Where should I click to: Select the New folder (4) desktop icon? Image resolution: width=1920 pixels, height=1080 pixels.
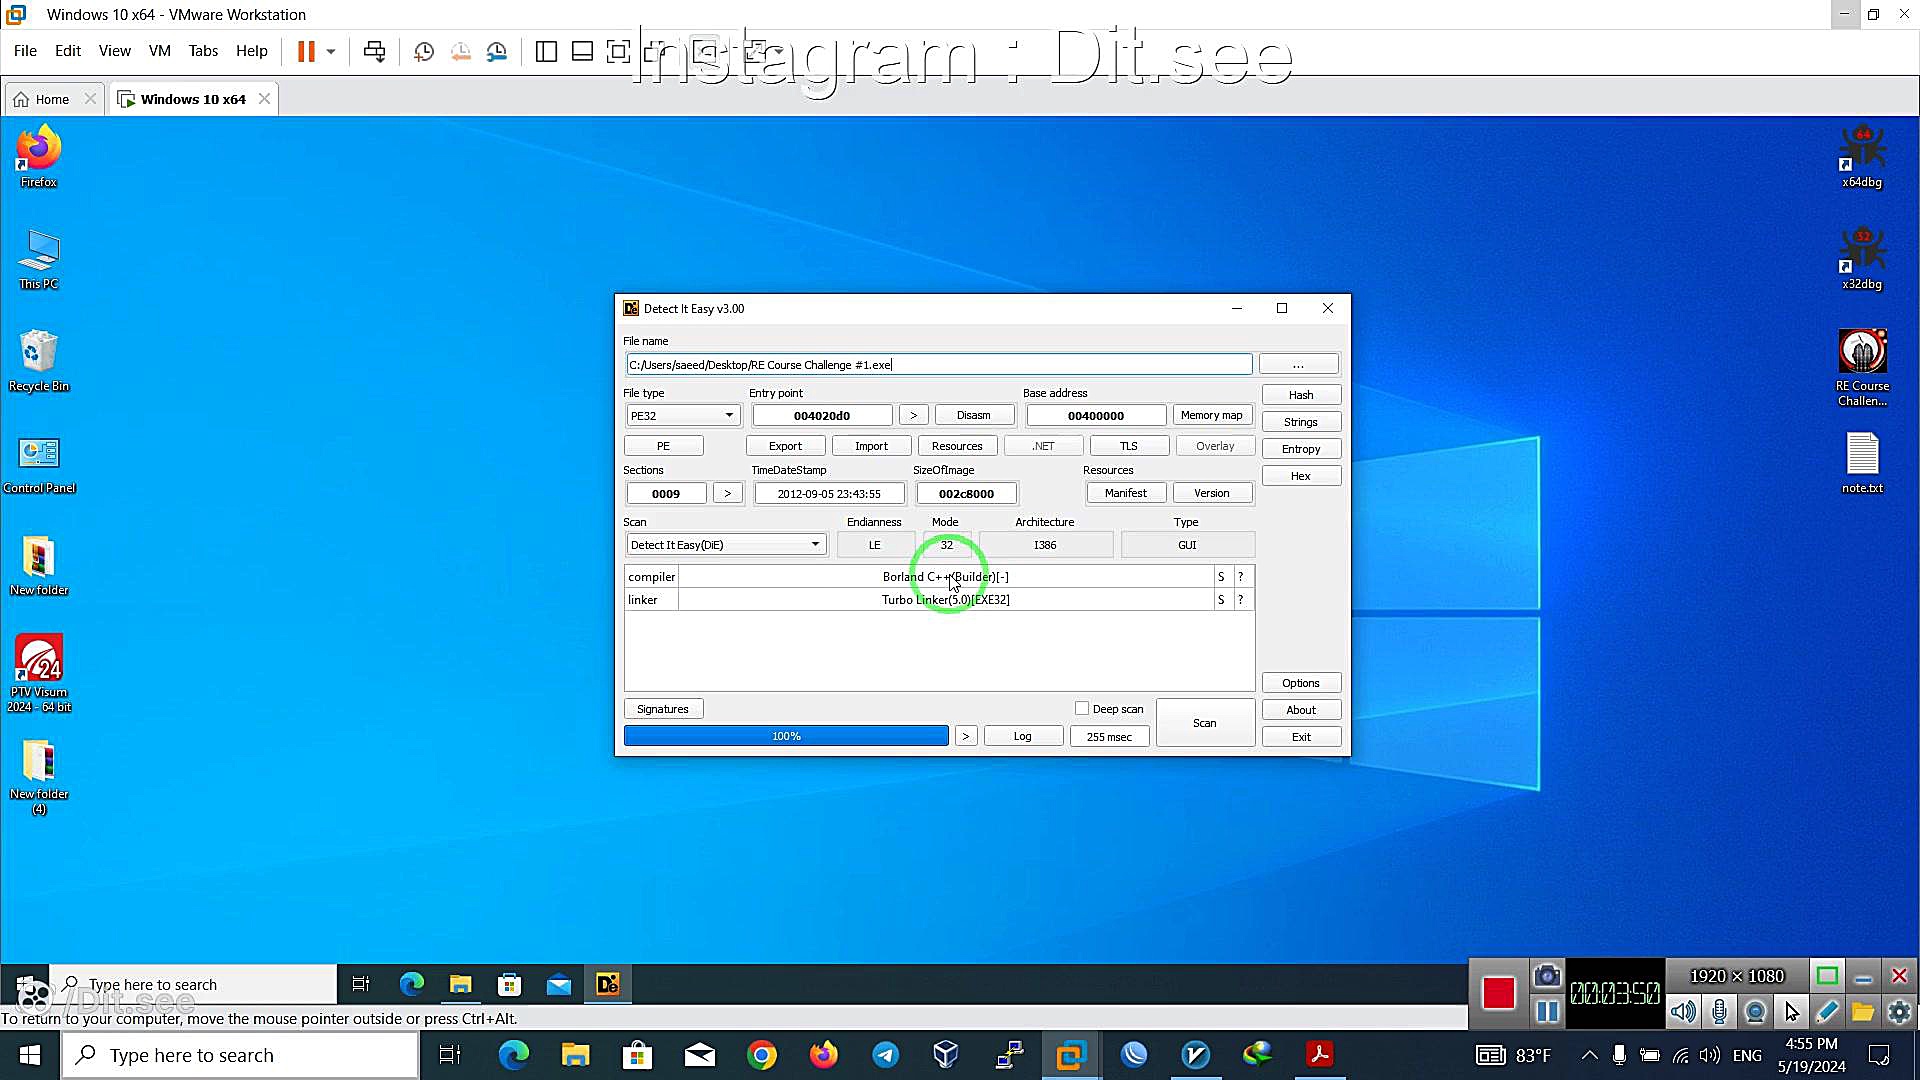[x=39, y=777]
